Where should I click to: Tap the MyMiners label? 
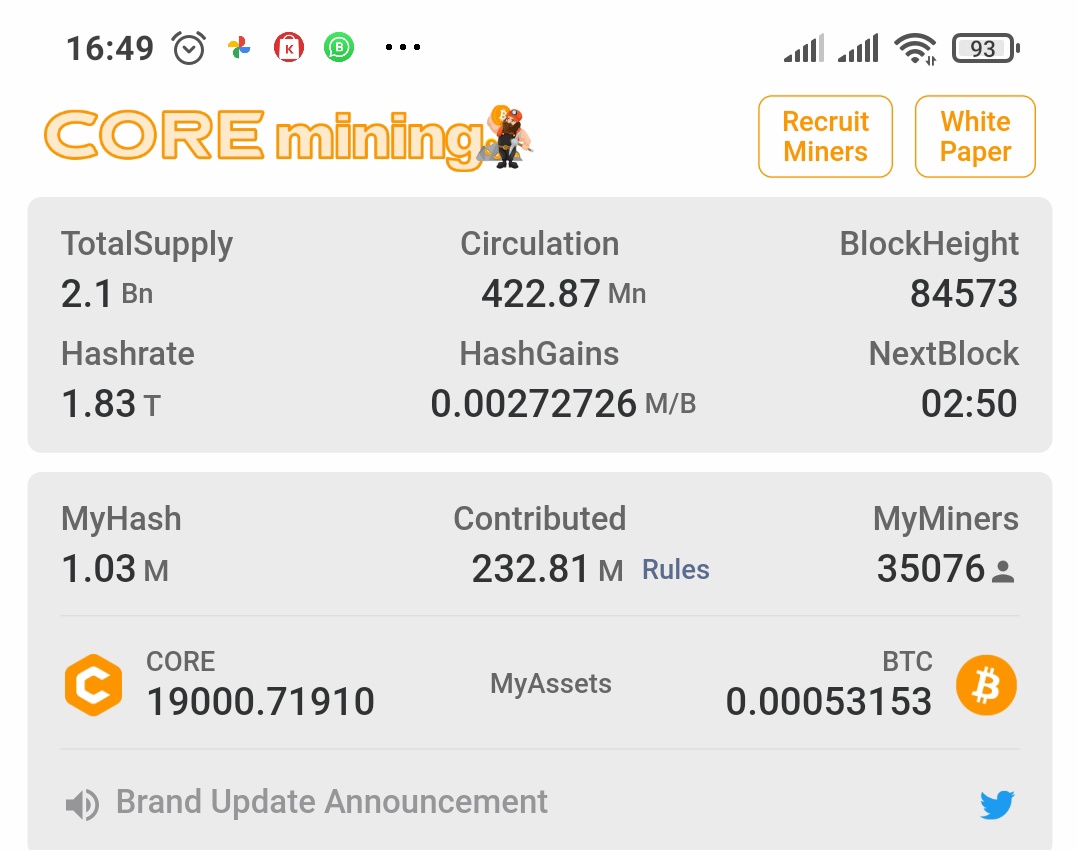coord(945,521)
